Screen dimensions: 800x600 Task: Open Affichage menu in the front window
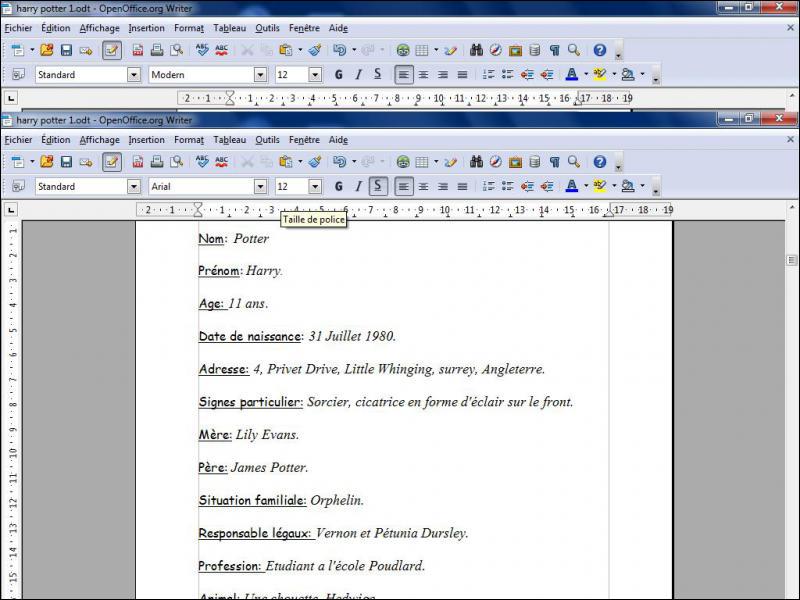99,140
